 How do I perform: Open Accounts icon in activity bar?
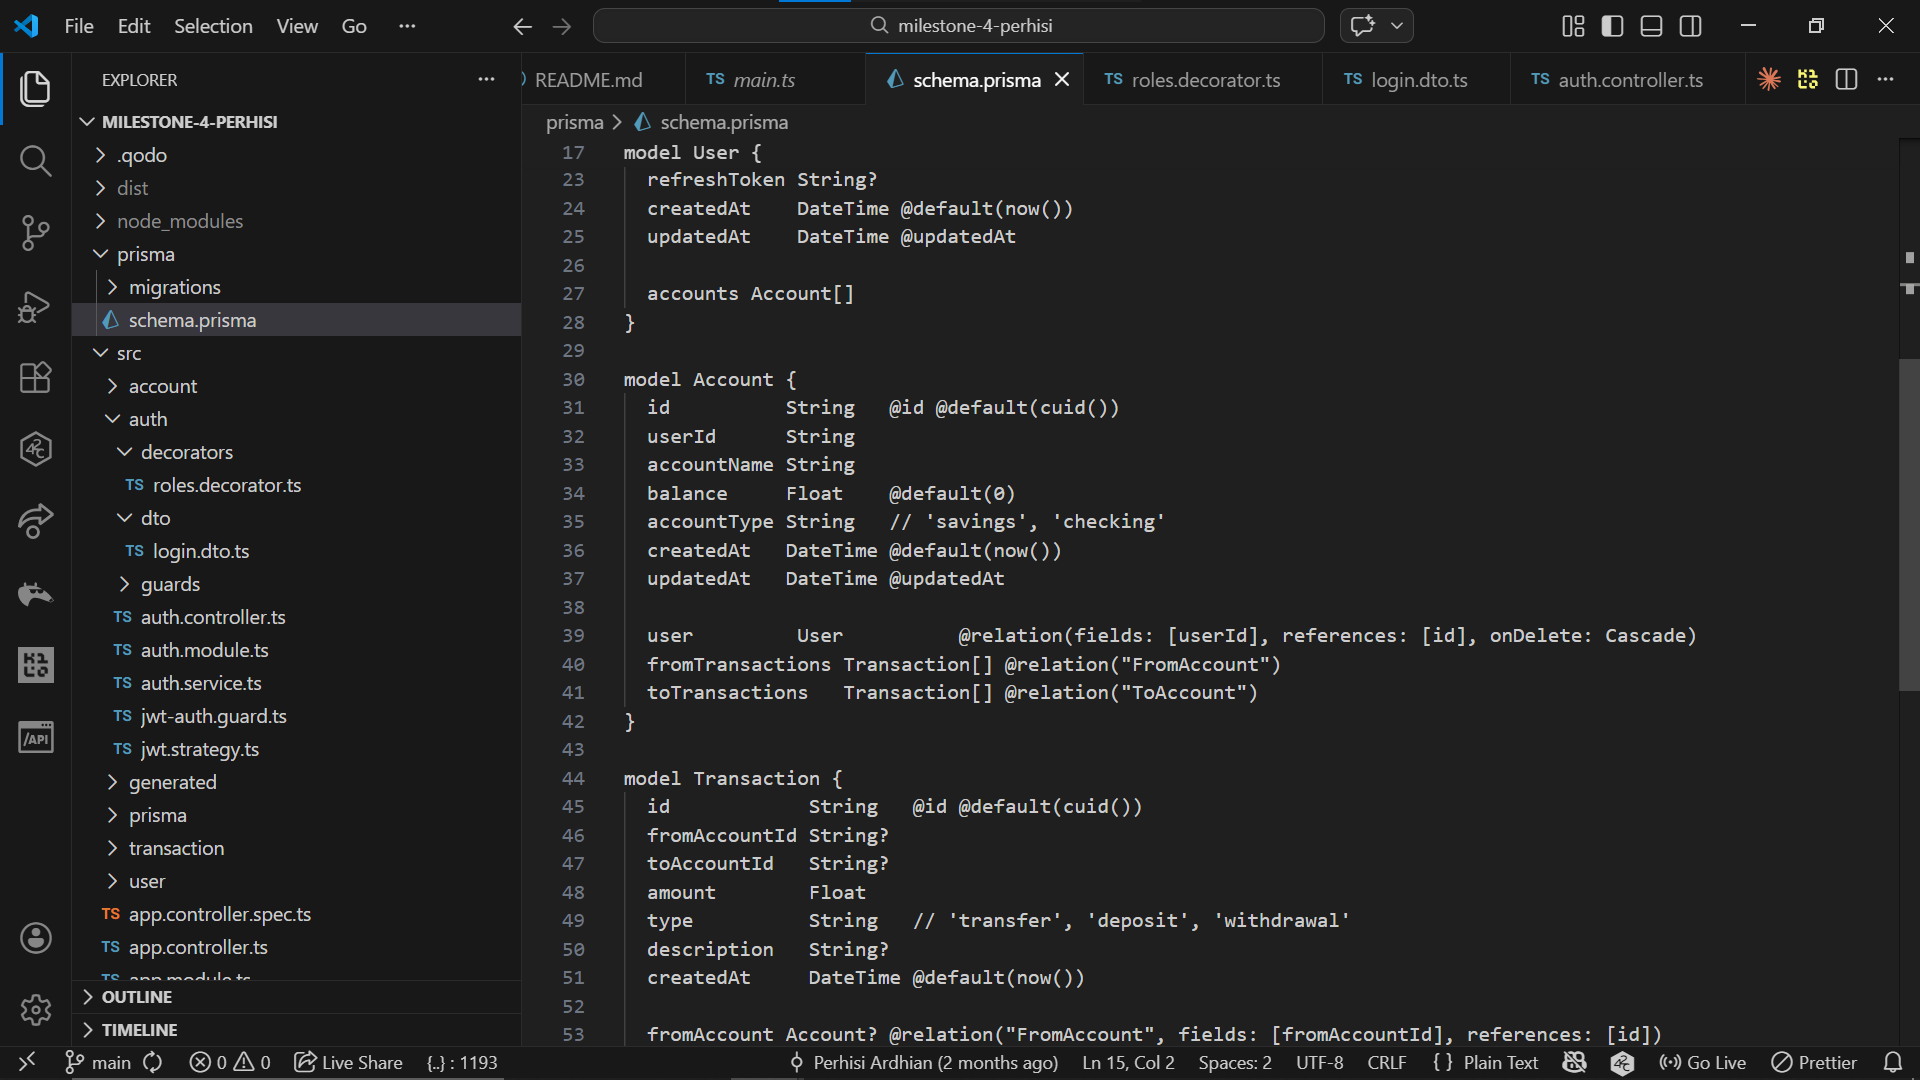(35, 938)
